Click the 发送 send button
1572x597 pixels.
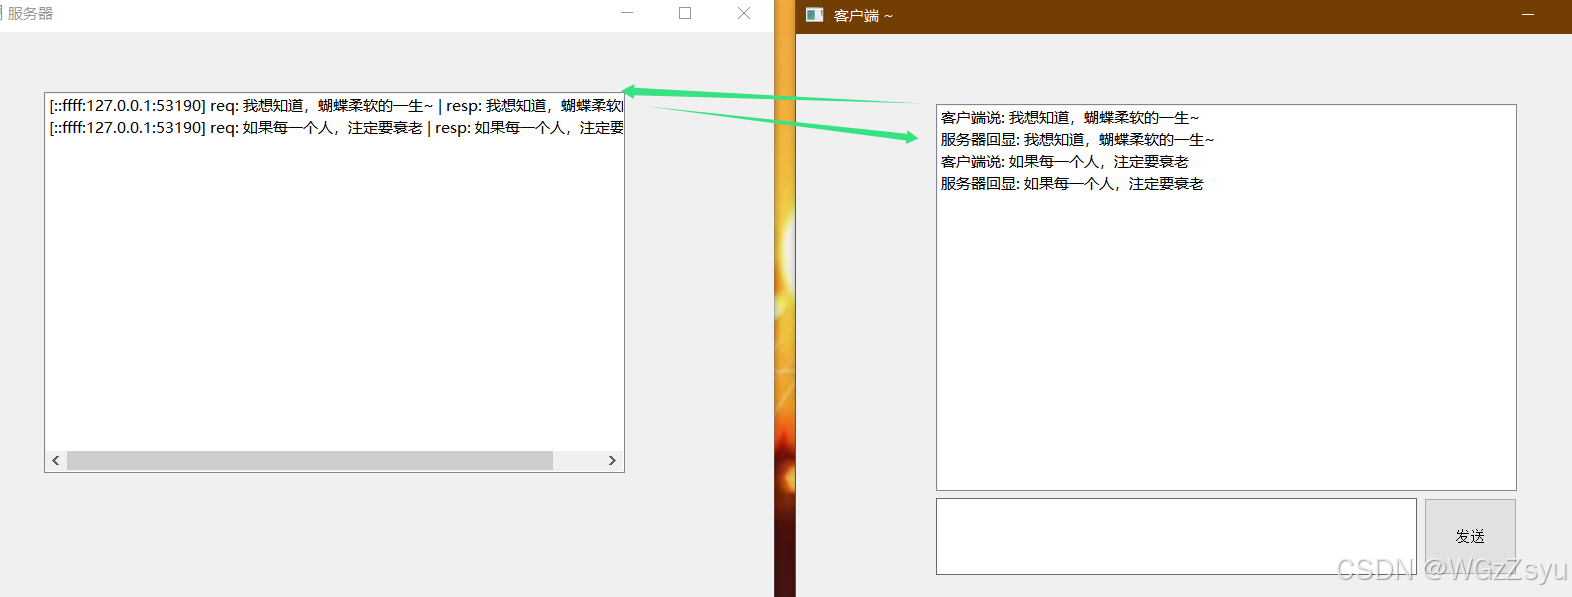pos(1470,537)
